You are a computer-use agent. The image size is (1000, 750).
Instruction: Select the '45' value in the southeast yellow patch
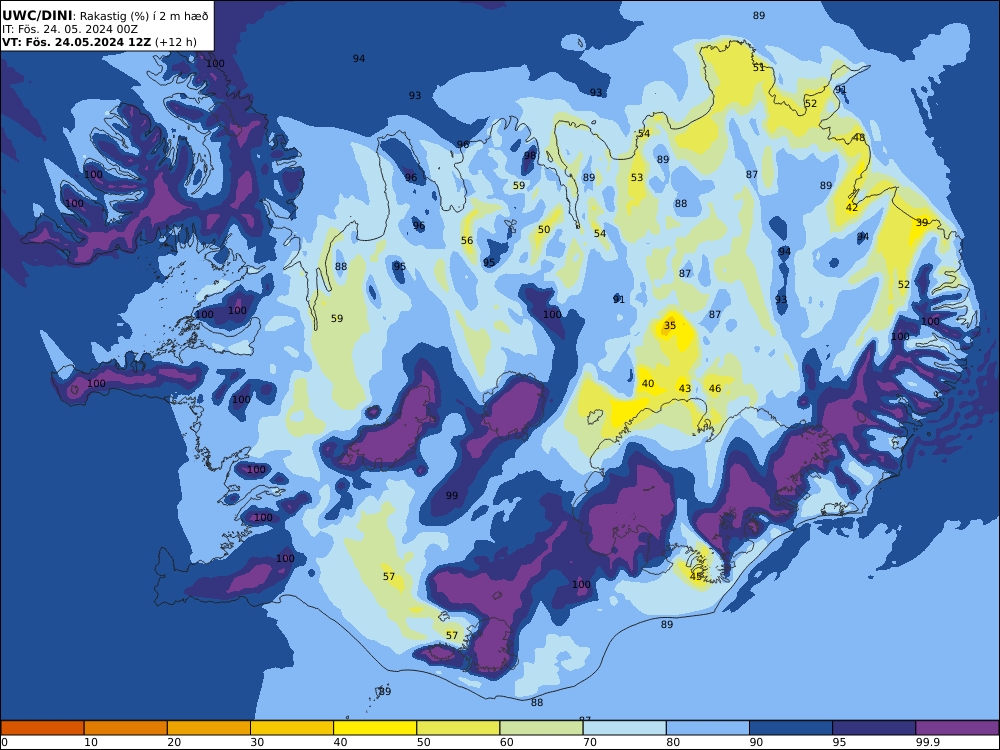pyautogui.click(x=696, y=576)
